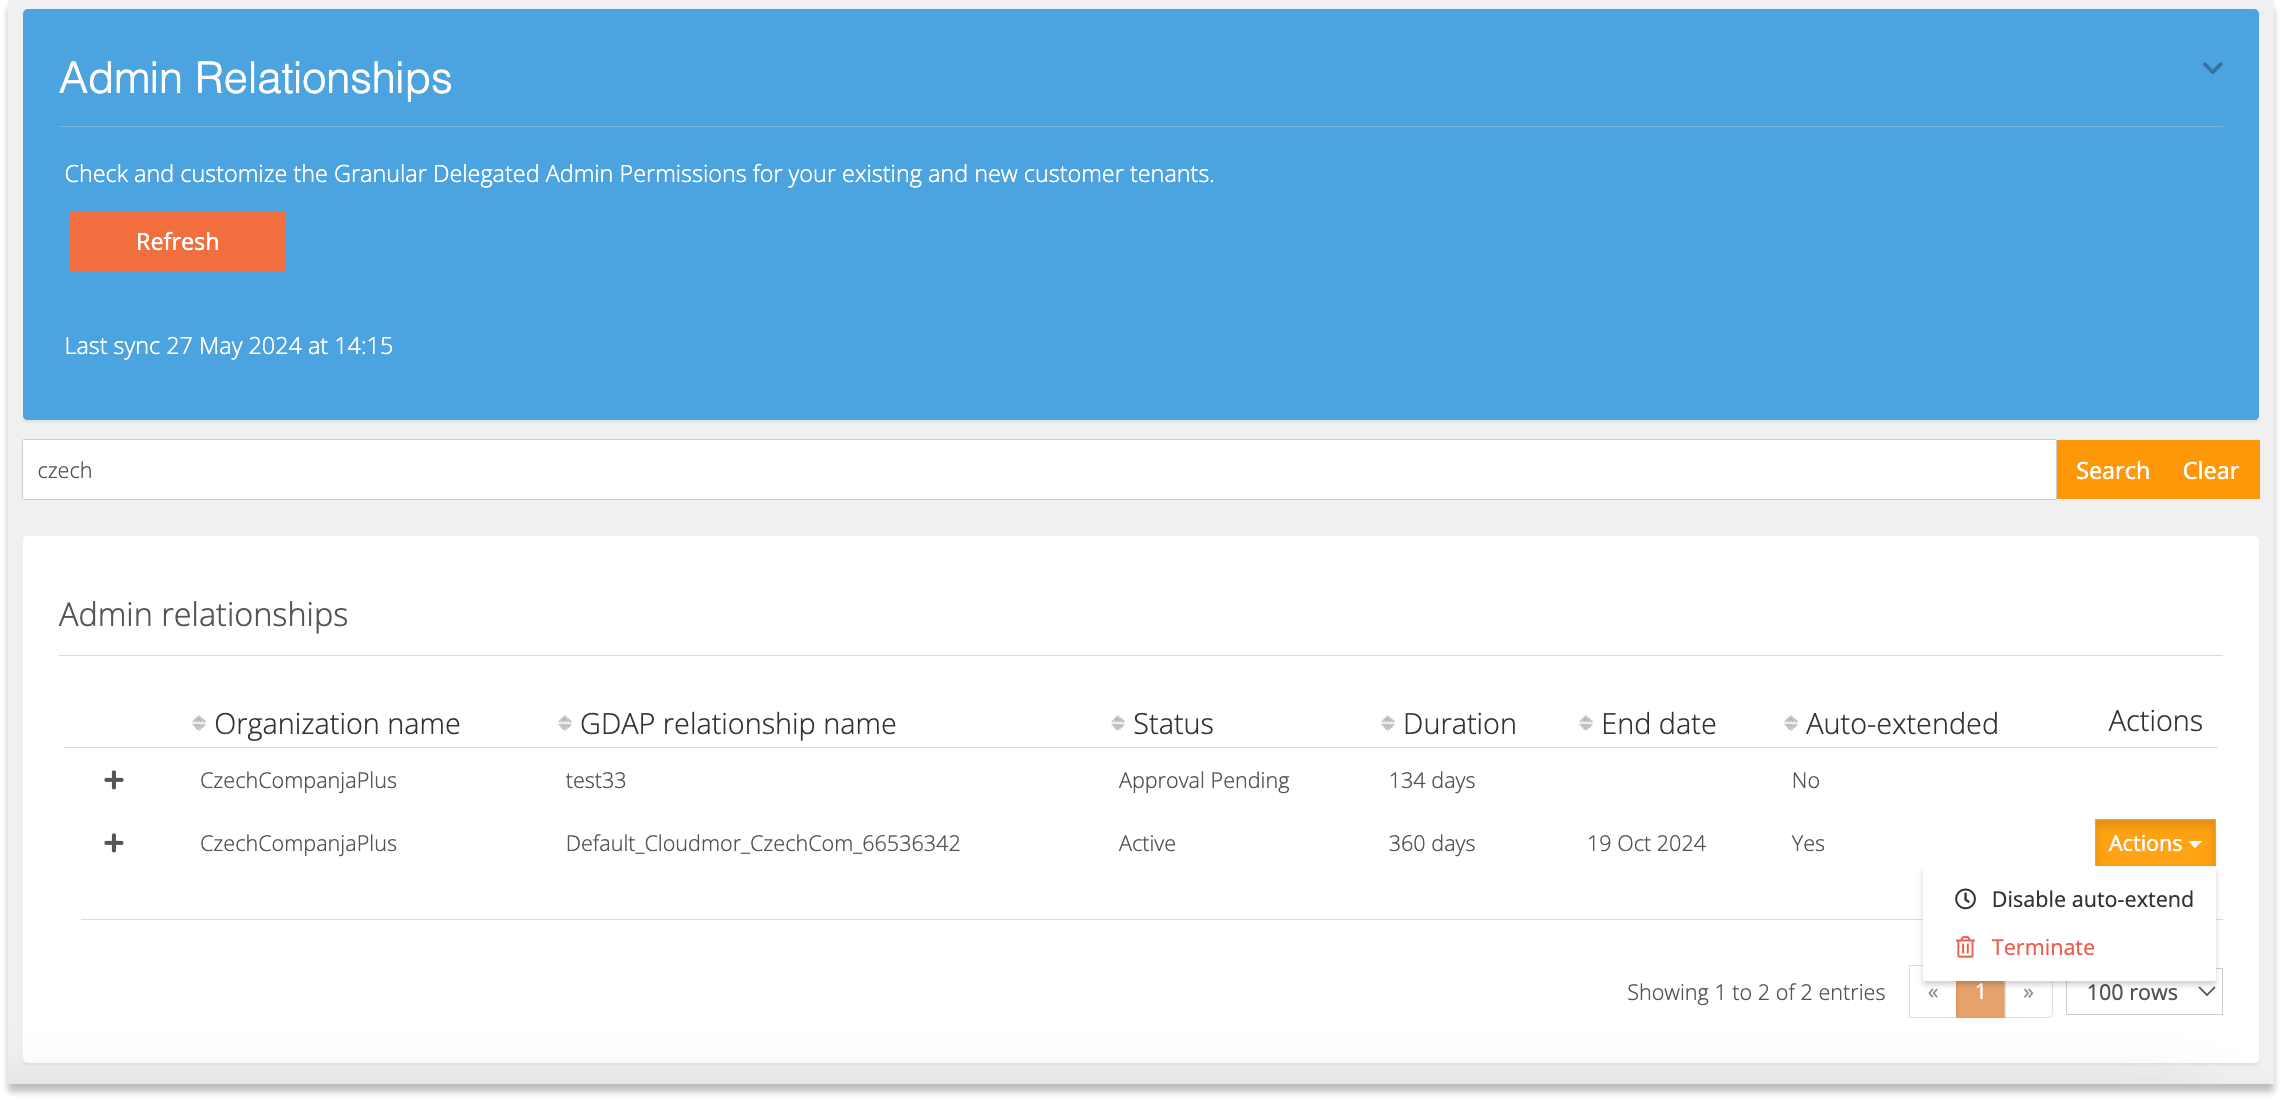Image resolution: width=2282 pixels, height=1100 pixels.
Task: Click the Clear button to reset search
Action: 2212,470
